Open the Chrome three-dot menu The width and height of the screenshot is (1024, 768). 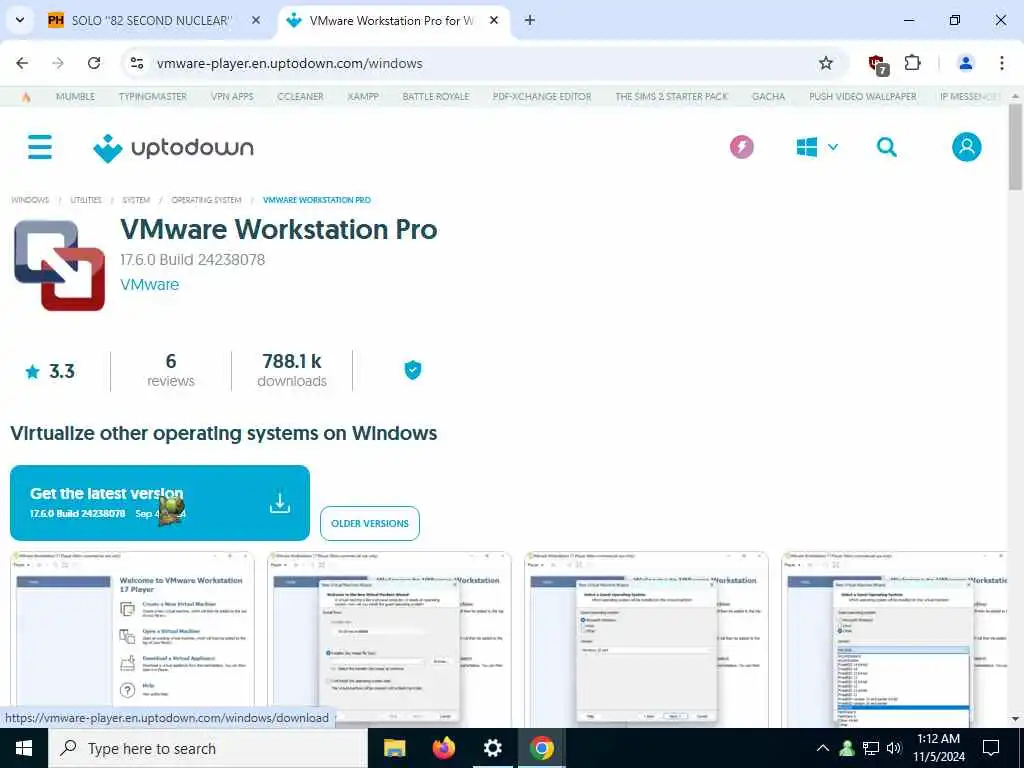coord(1002,63)
